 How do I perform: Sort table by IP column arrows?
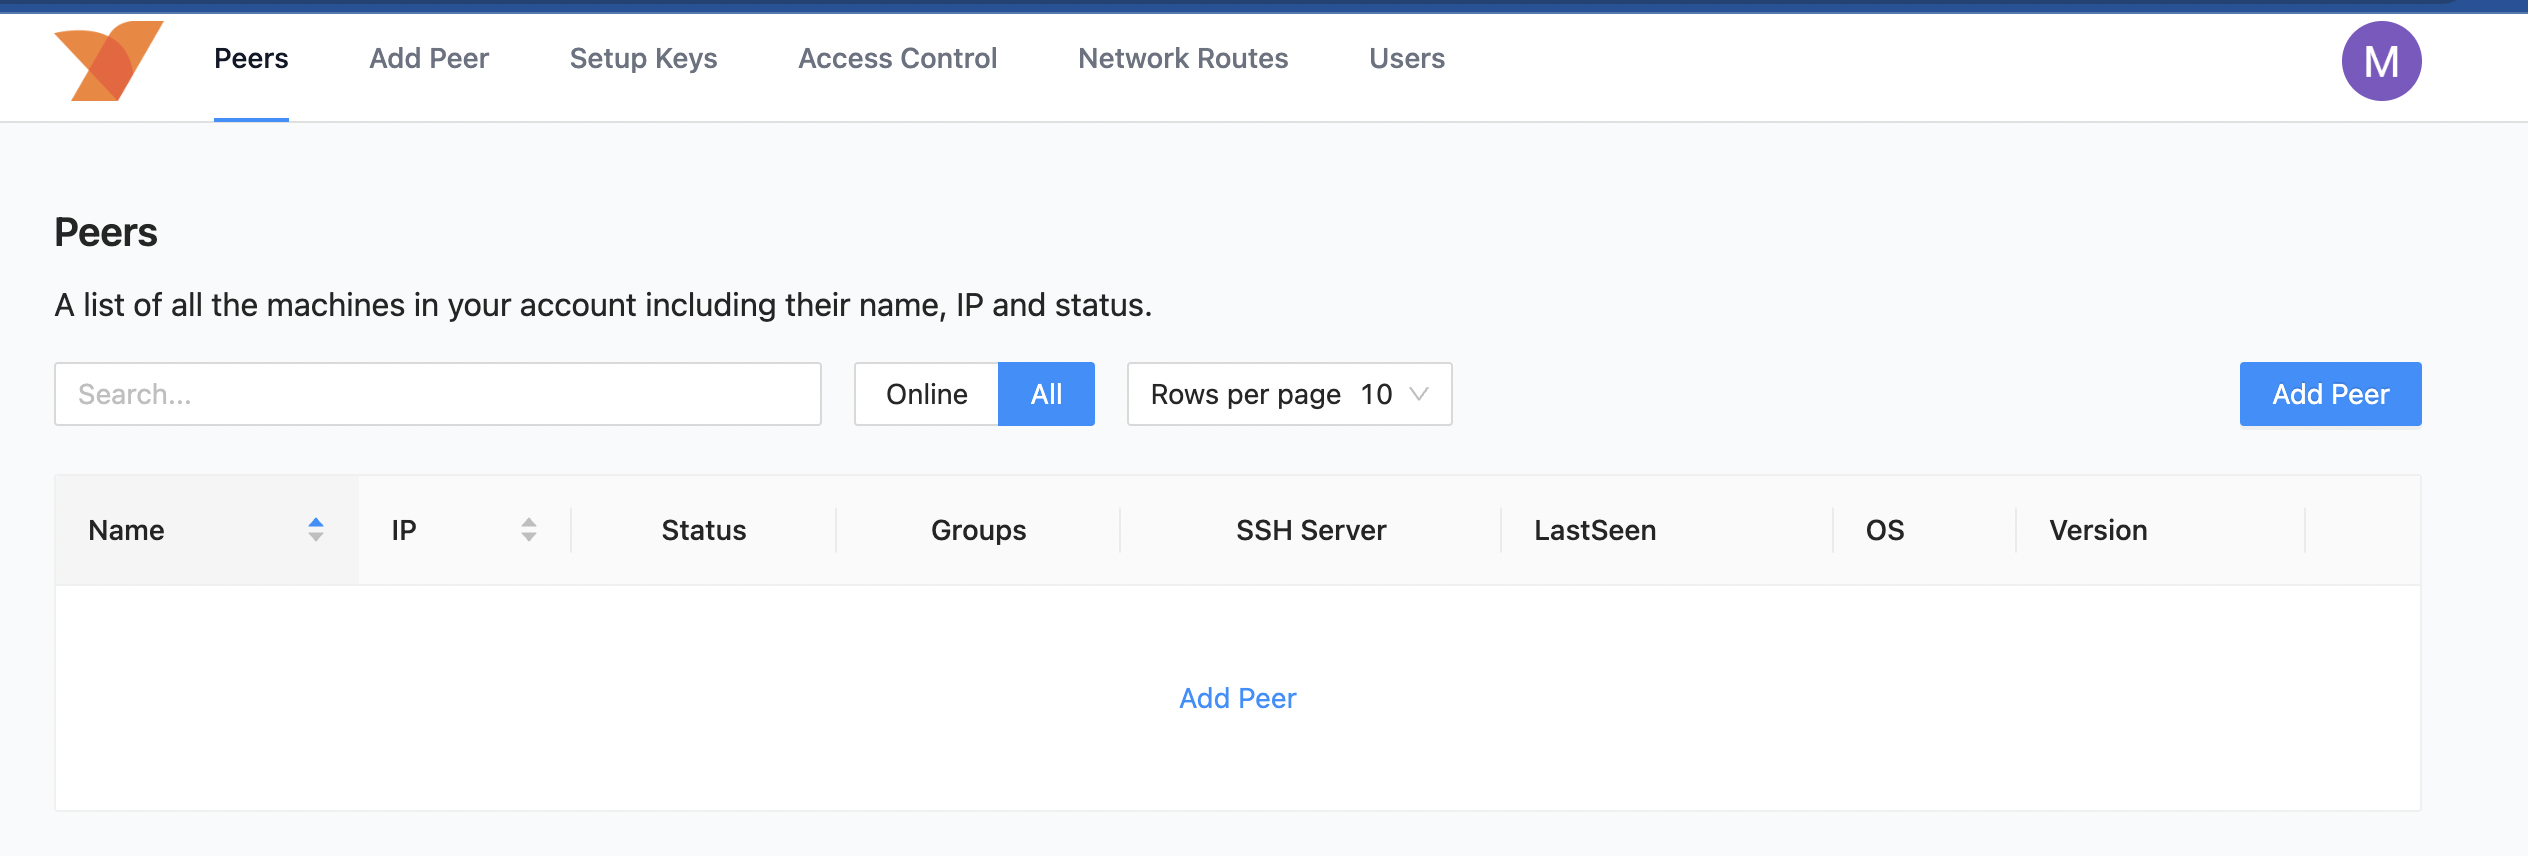(529, 530)
